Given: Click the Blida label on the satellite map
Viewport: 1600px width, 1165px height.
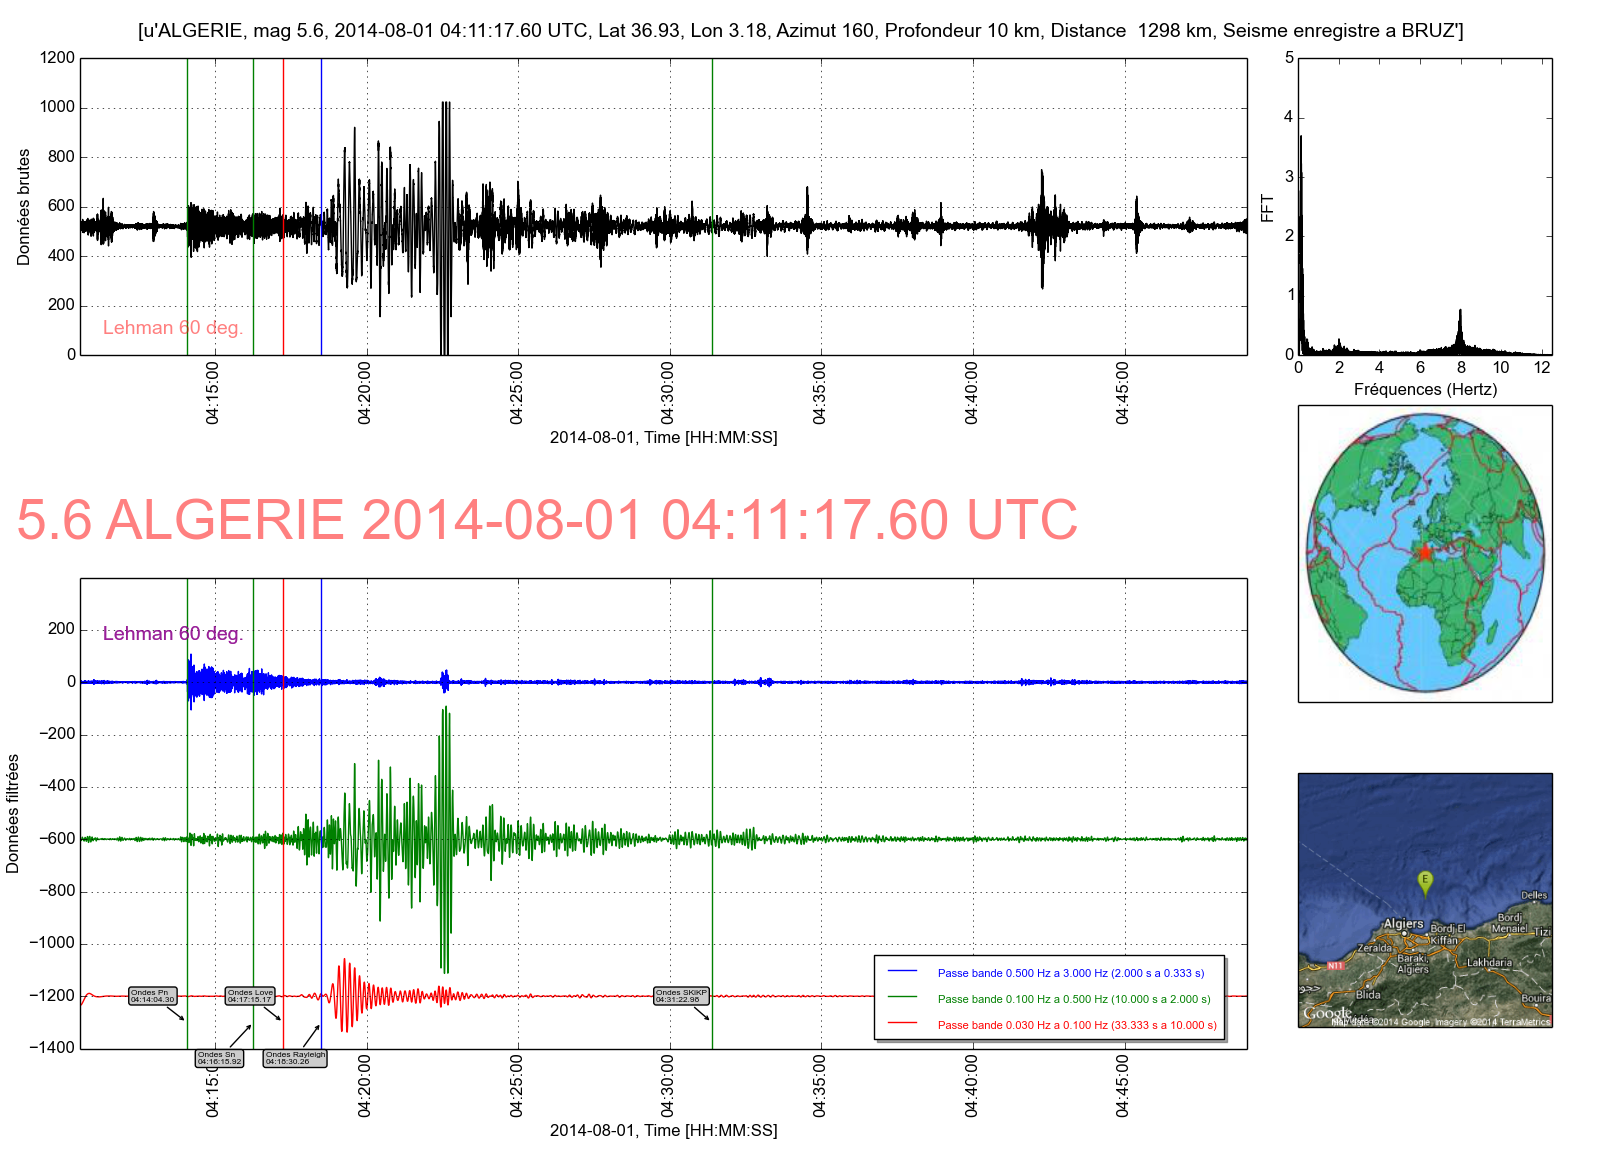Looking at the screenshot, I should coord(1367,995).
